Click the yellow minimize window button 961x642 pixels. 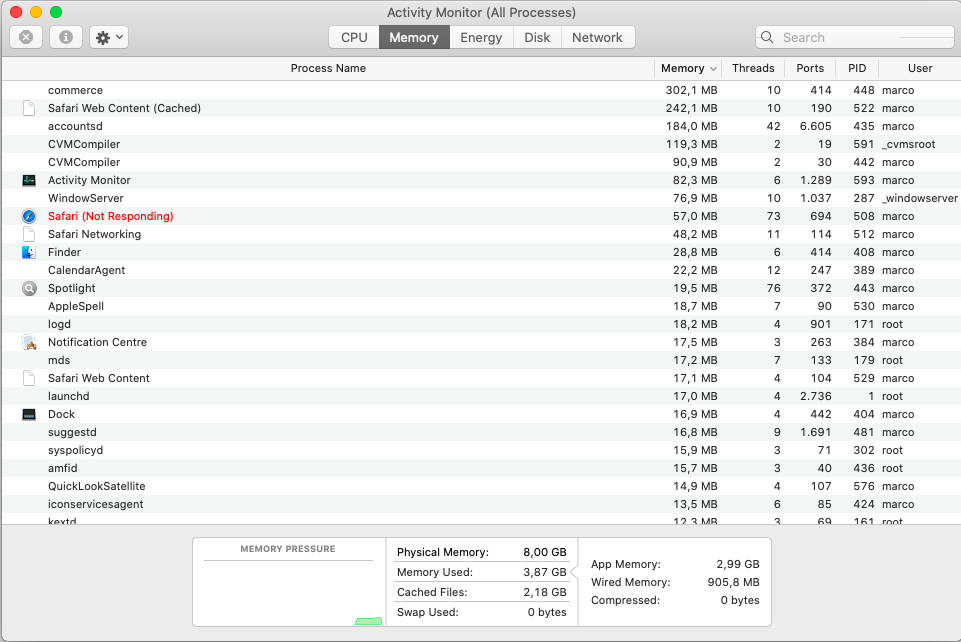(36, 12)
